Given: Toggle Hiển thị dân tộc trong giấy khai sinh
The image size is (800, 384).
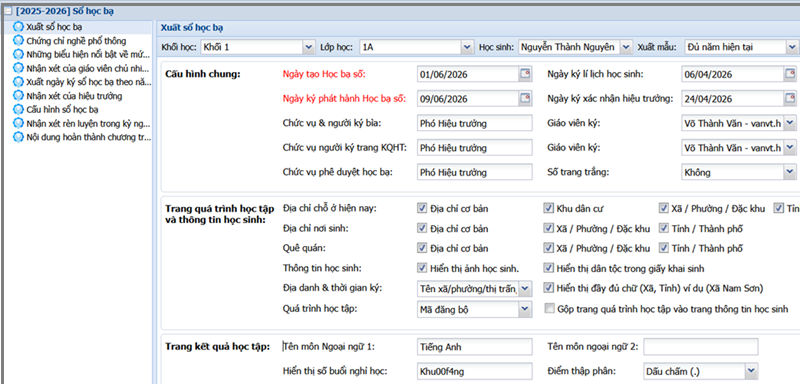Looking at the screenshot, I should tap(548, 268).
